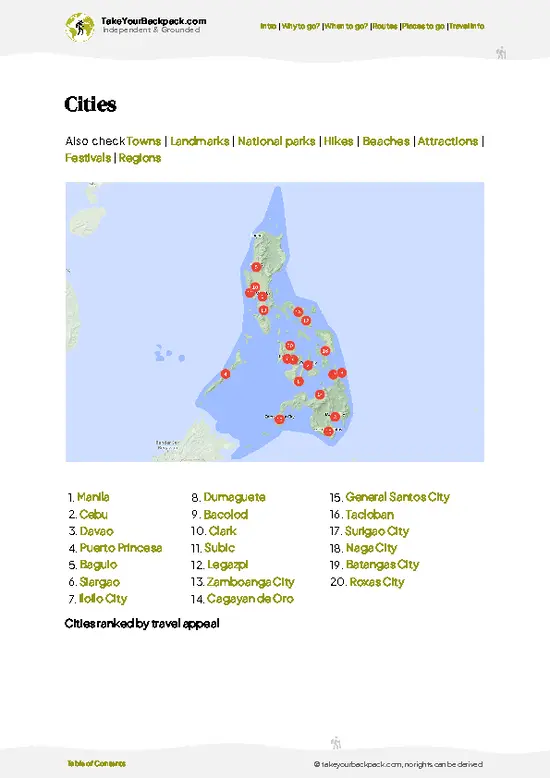This screenshot has width=550, height=778.
Task: Open the 'When to go?' header link
Action: pyautogui.click(x=346, y=26)
